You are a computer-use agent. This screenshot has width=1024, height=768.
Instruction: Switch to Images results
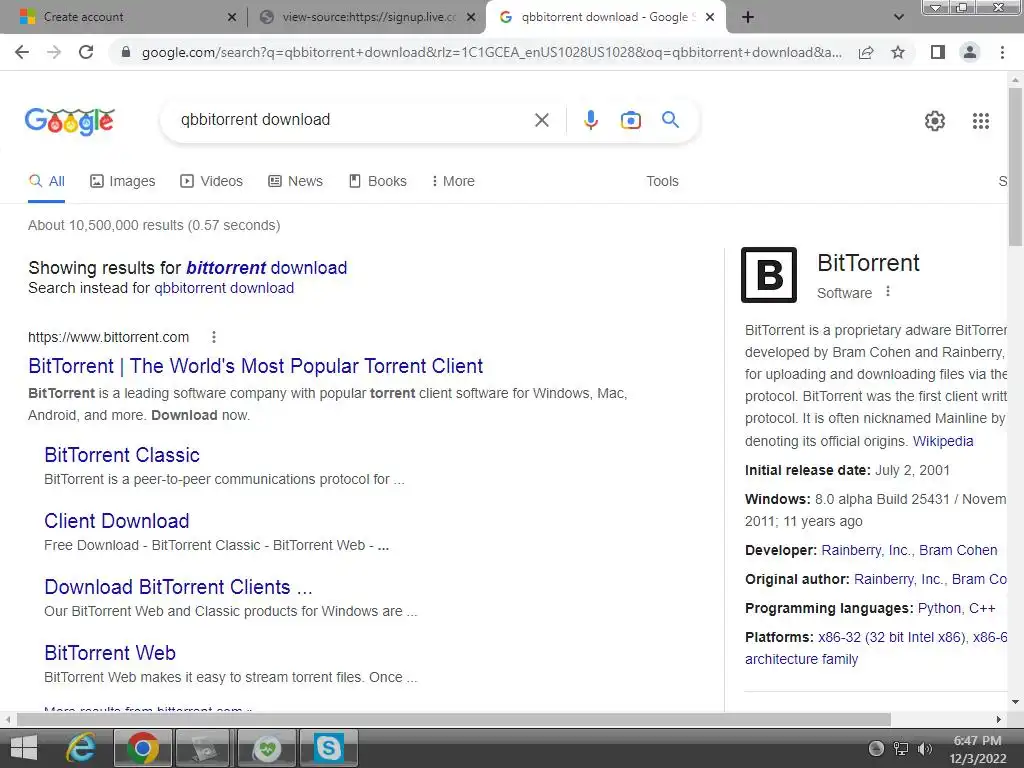[x=123, y=182]
